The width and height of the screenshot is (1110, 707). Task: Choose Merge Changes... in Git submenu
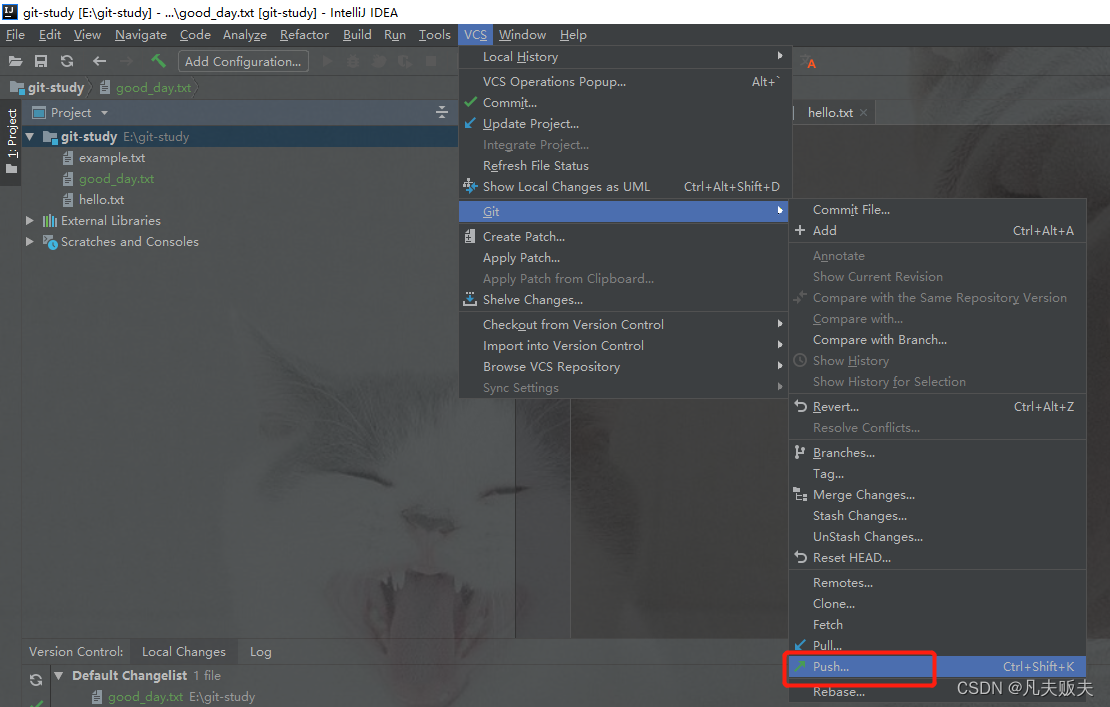tap(938, 495)
